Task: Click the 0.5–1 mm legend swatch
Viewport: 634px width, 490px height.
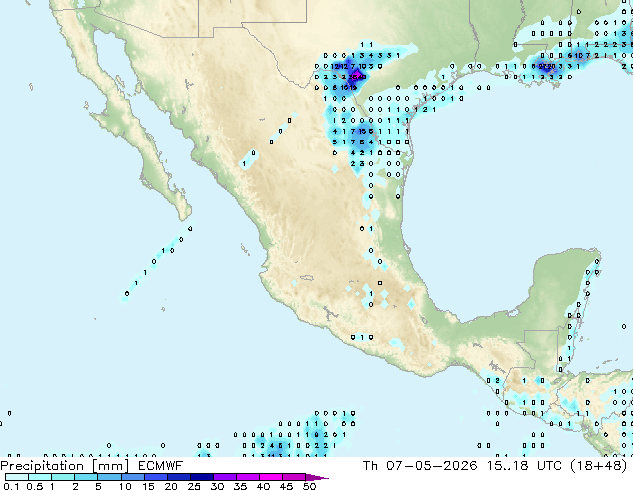Action: coord(40,477)
